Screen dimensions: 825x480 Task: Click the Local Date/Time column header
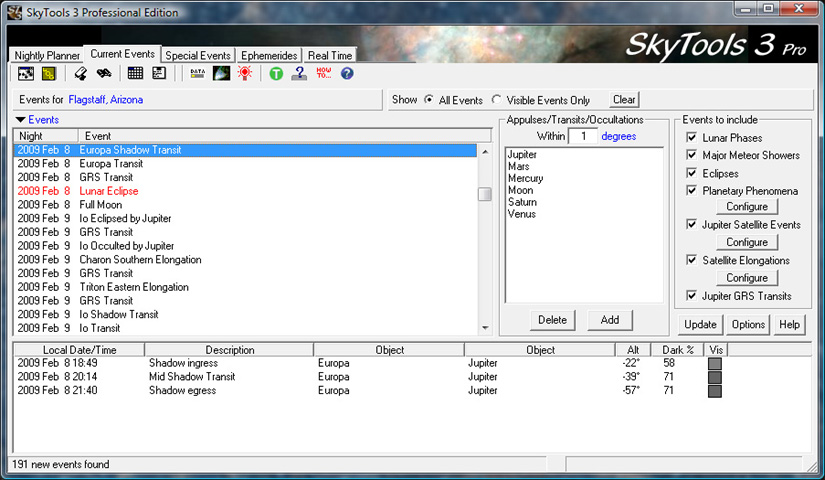pos(79,349)
